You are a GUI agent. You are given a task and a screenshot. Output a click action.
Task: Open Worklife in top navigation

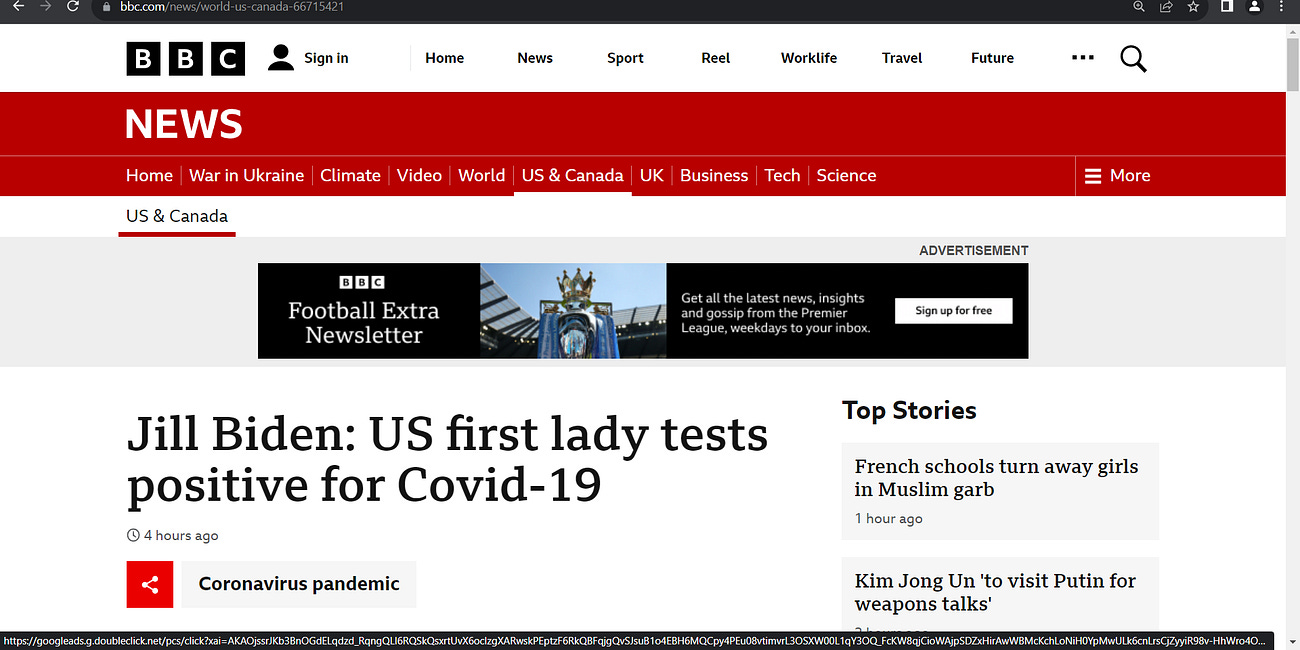tap(809, 58)
